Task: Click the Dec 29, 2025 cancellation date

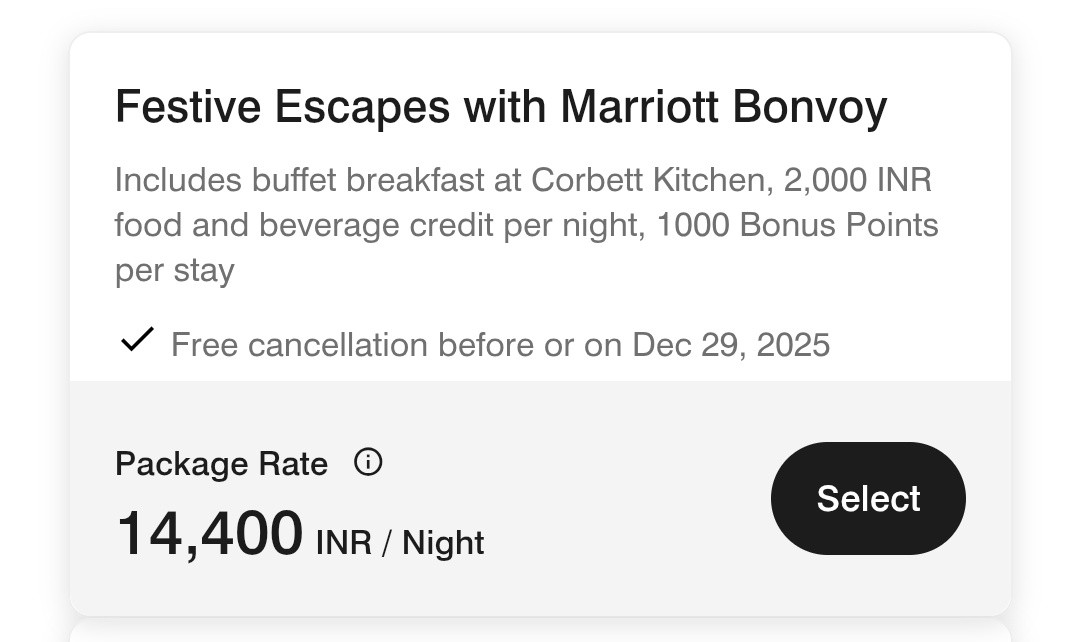Action: pyautogui.click(x=730, y=345)
